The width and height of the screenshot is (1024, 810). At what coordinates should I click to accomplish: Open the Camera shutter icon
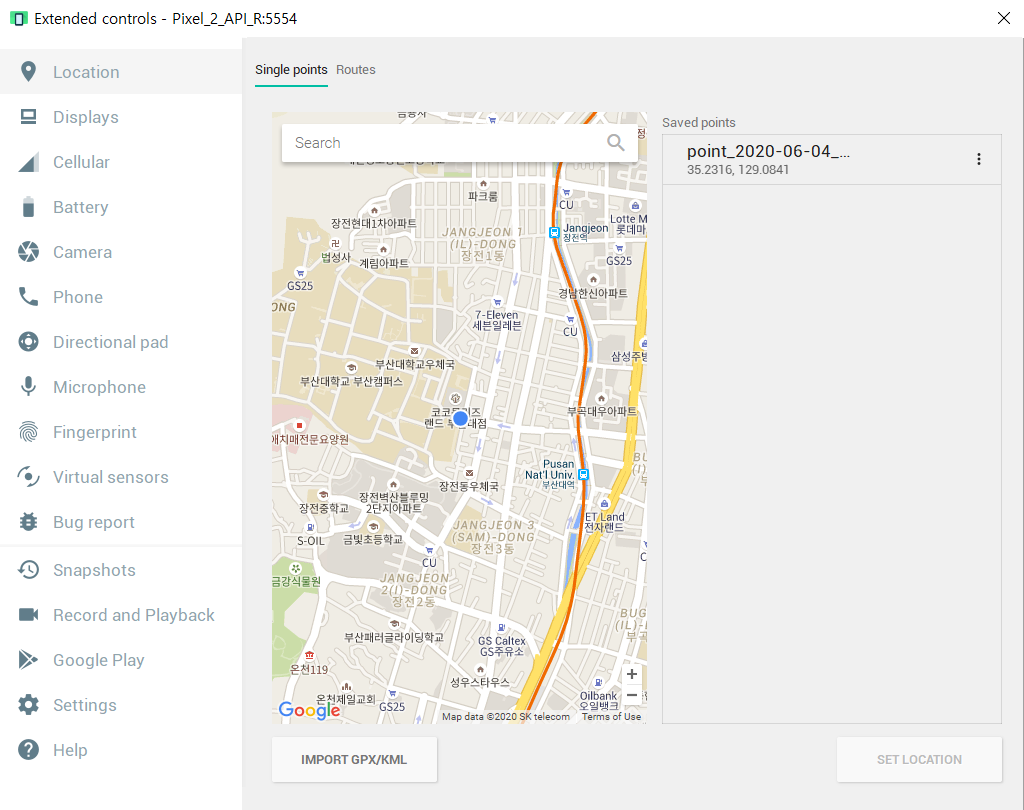click(28, 252)
